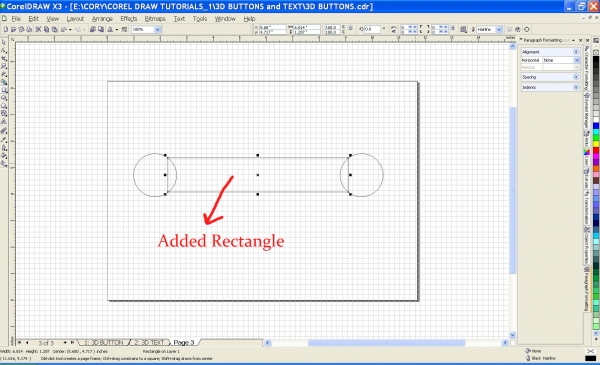Screen dimensions: 600x365
Task: Expand the Indents section
Action: (576, 87)
